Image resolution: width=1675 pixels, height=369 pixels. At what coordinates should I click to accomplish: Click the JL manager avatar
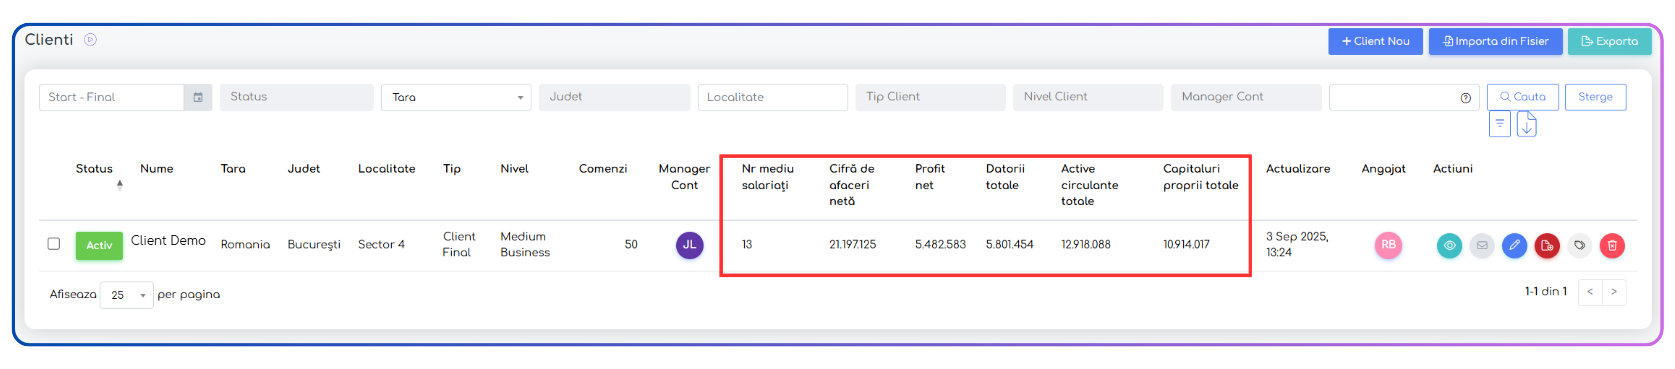click(x=689, y=245)
